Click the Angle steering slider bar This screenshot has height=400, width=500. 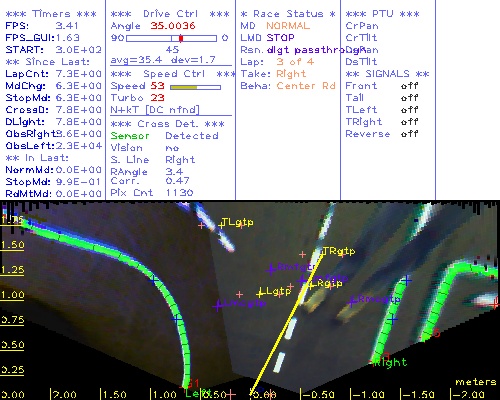pyautogui.click(x=171, y=38)
